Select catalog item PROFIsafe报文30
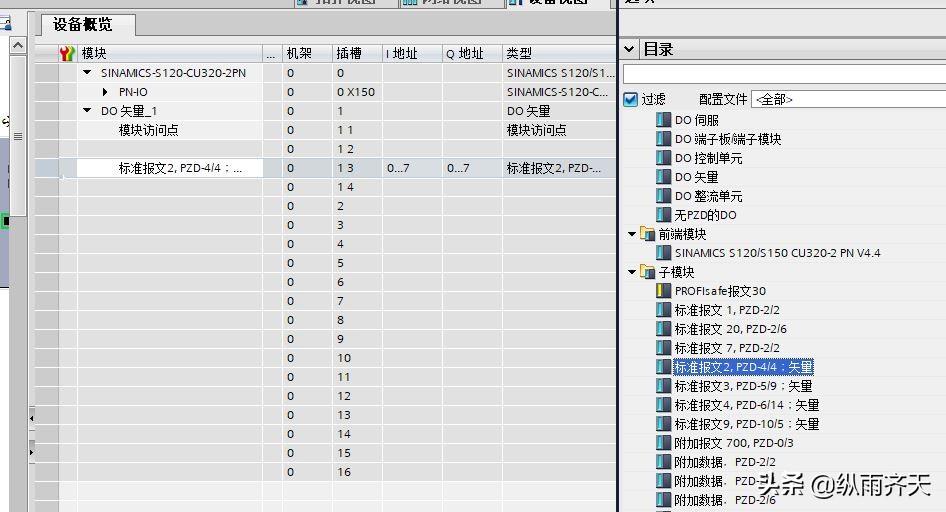This screenshot has height=512, width=946. click(x=720, y=291)
